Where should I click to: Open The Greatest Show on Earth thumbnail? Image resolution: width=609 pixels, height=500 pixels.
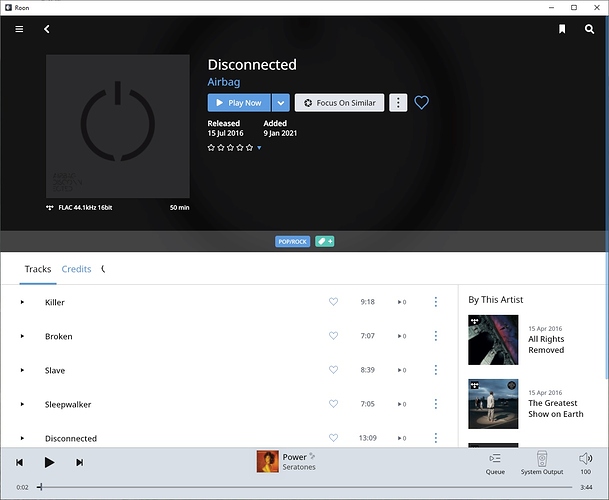click(493, 404)
